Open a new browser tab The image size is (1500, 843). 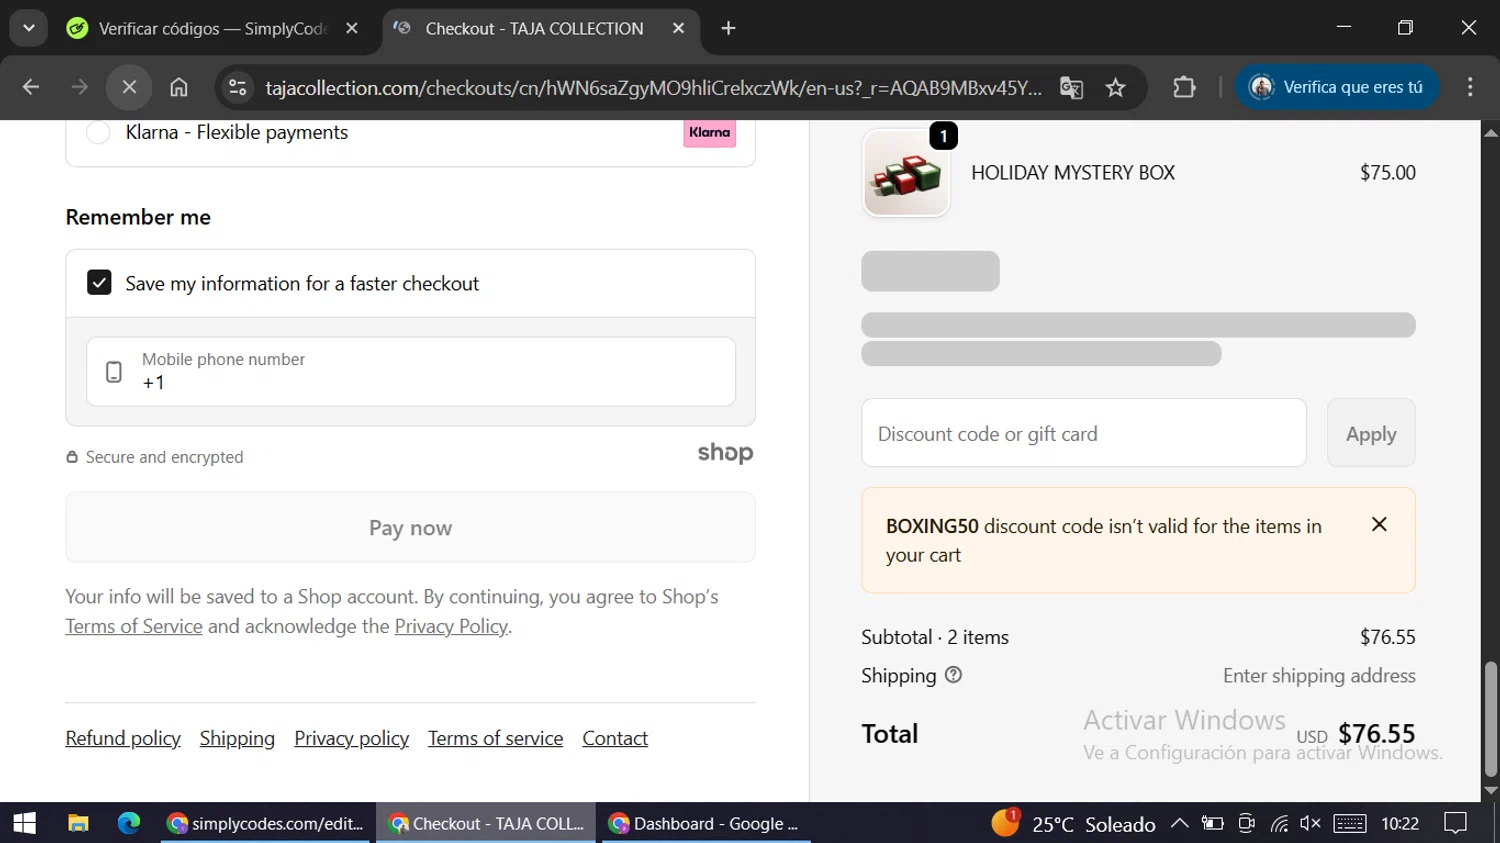click(x=728, y=28)
